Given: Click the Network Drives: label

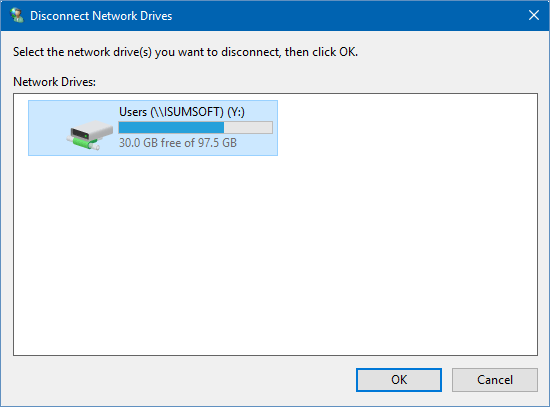Looking at the screenshot, I should tap(54, 82).
